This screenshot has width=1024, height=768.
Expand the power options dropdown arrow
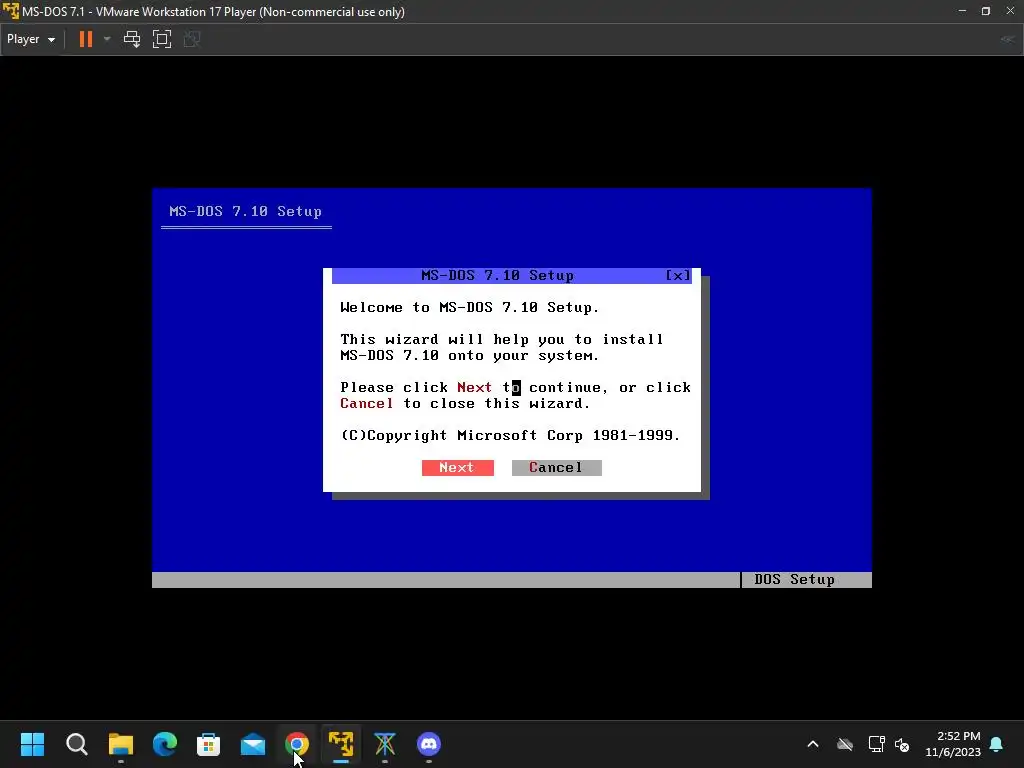tap(107, 39)
